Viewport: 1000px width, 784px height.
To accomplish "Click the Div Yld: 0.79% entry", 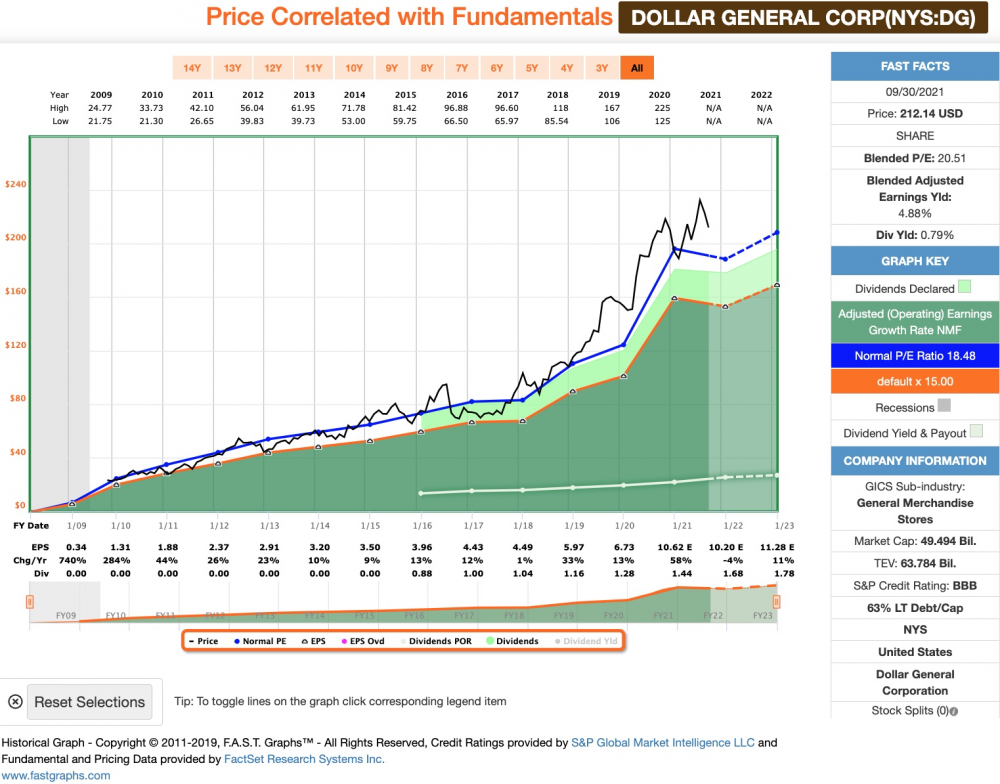I will 915,235.
